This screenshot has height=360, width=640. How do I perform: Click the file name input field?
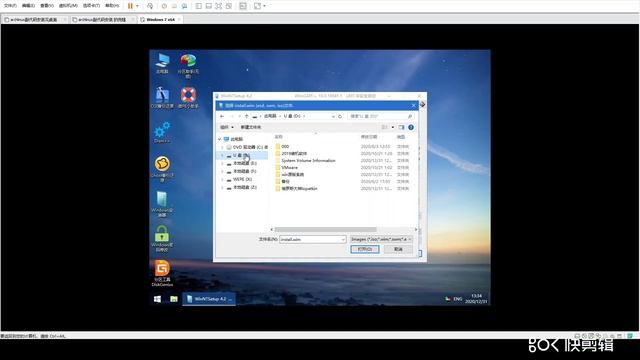pos(313,239)
